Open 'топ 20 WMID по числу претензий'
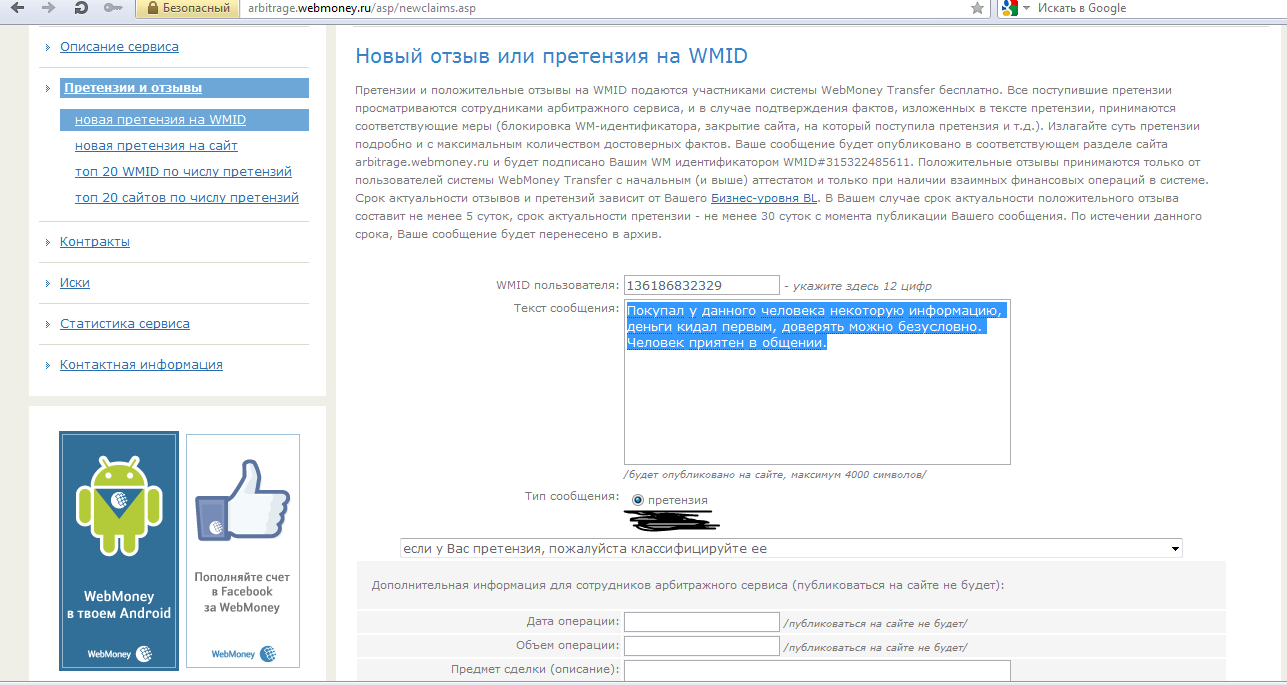 (183, 172)
